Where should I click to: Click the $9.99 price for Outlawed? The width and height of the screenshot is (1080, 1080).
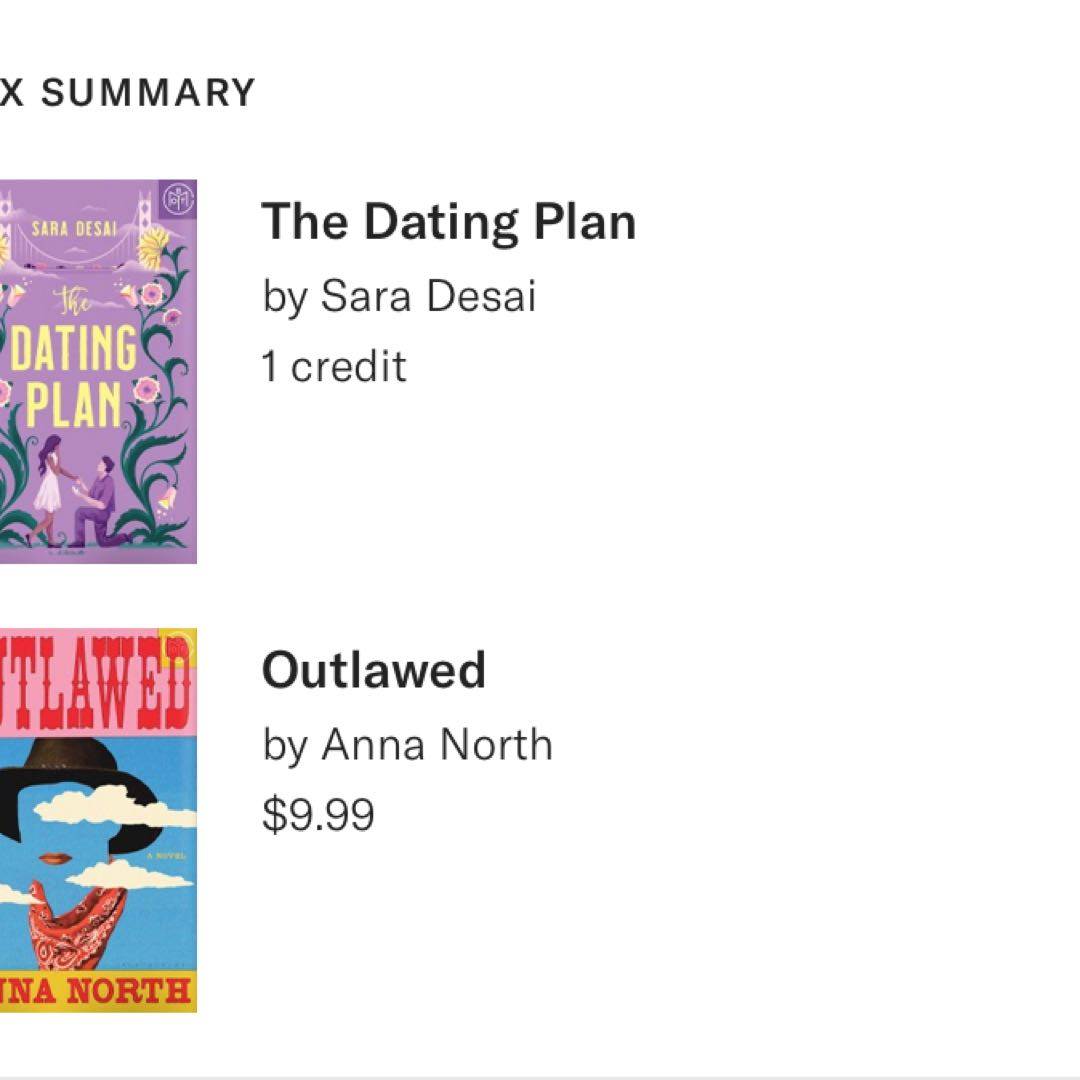point(318,814)
